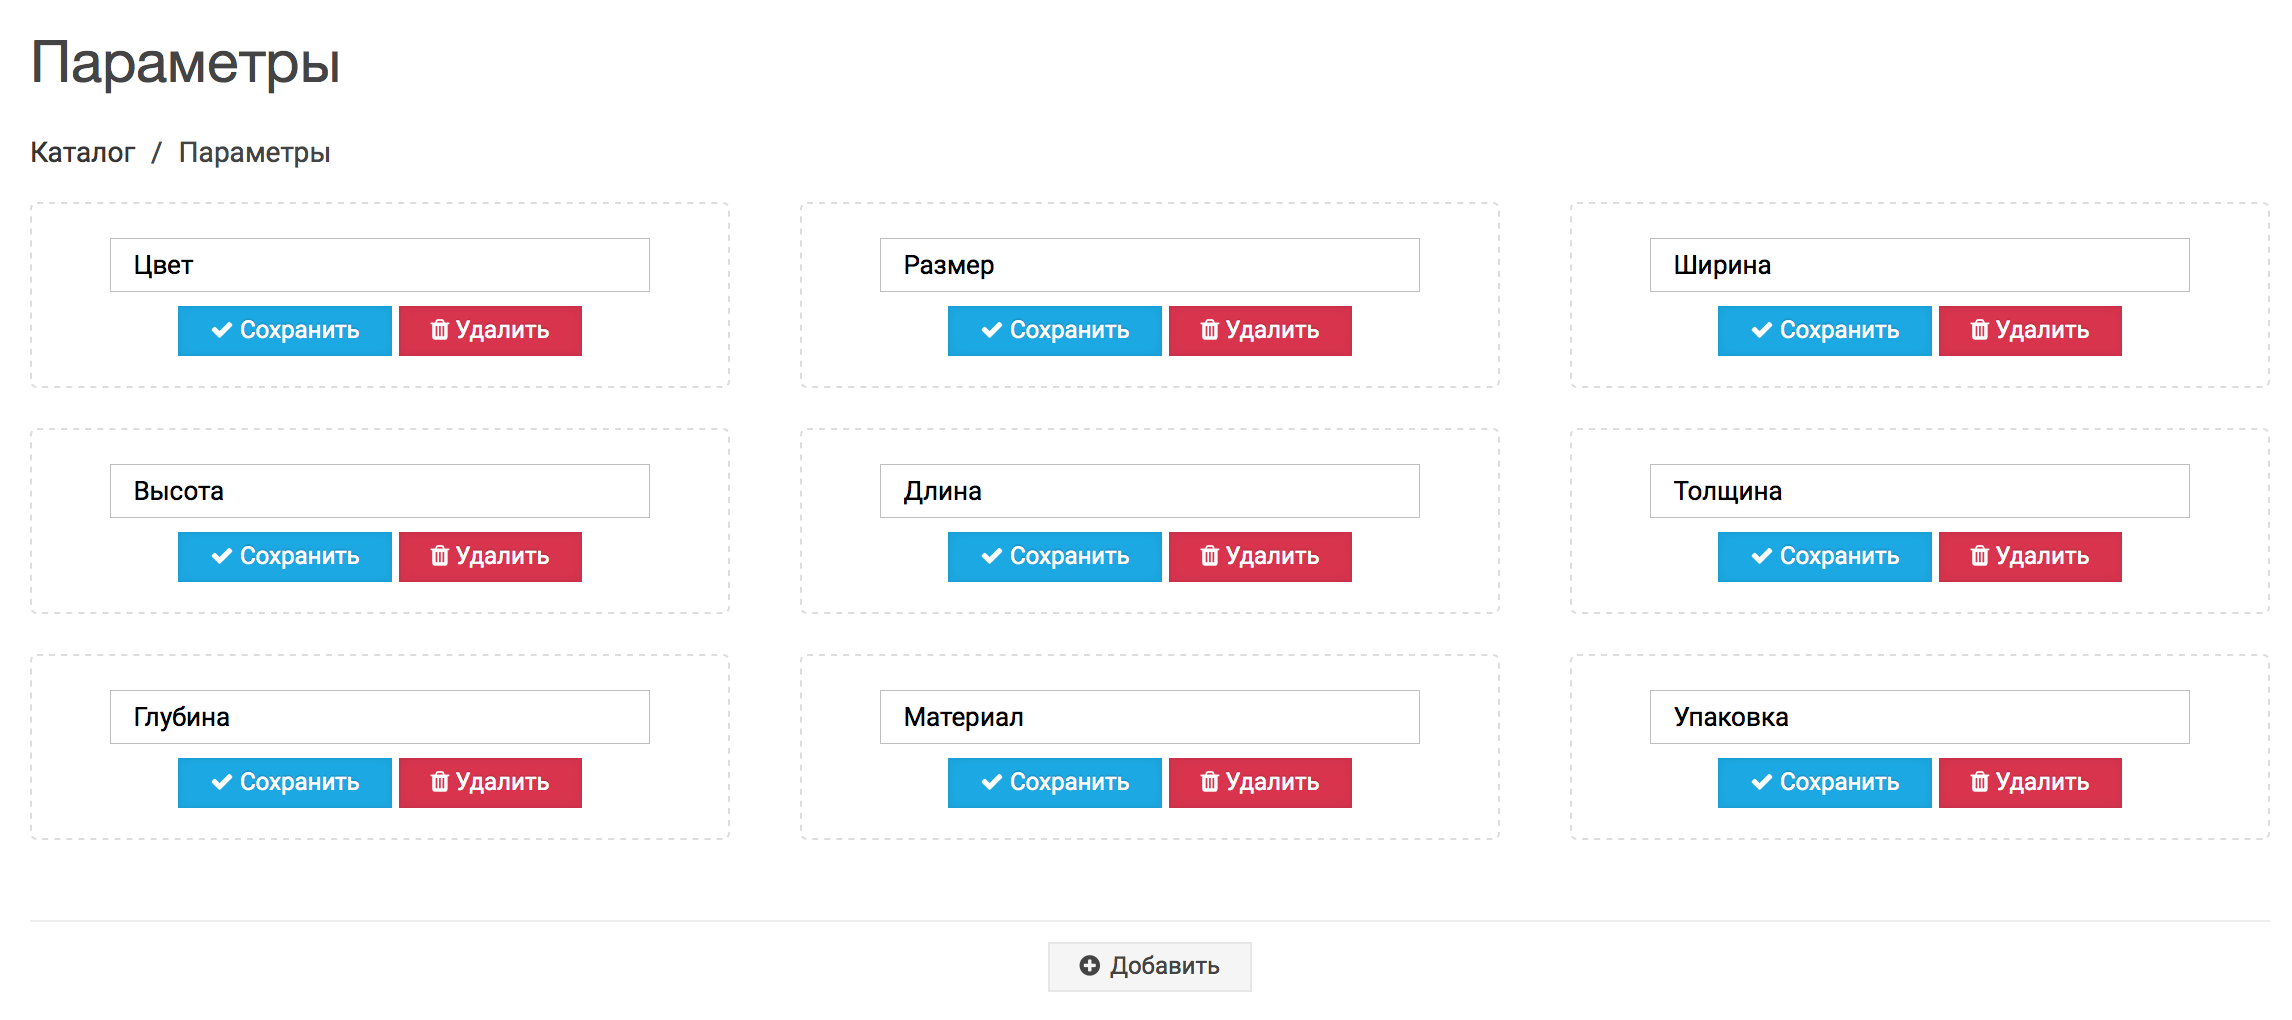Select the Упаковка input box
This screenshot has height=1020, width=2292.
(1919, 717)
